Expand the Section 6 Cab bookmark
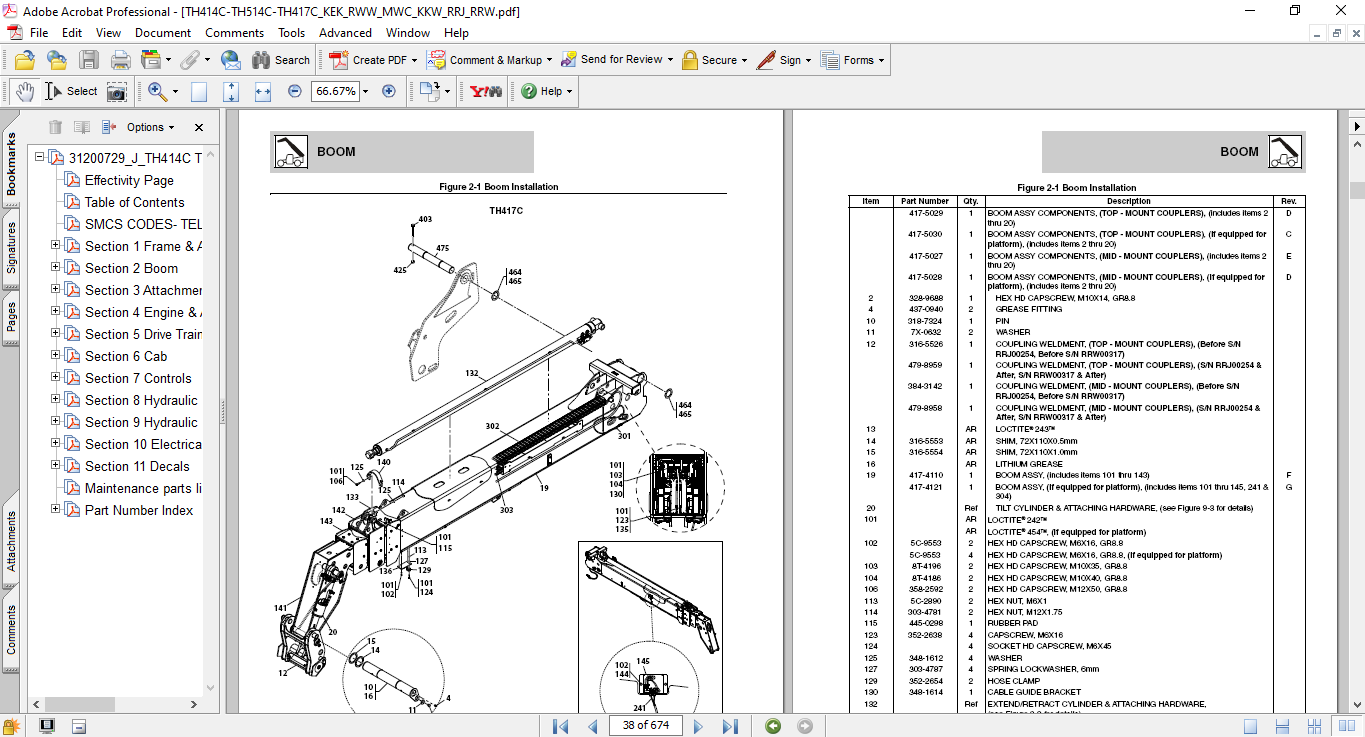The width and height of the screenshot is (1365, 737). point(56,356)
